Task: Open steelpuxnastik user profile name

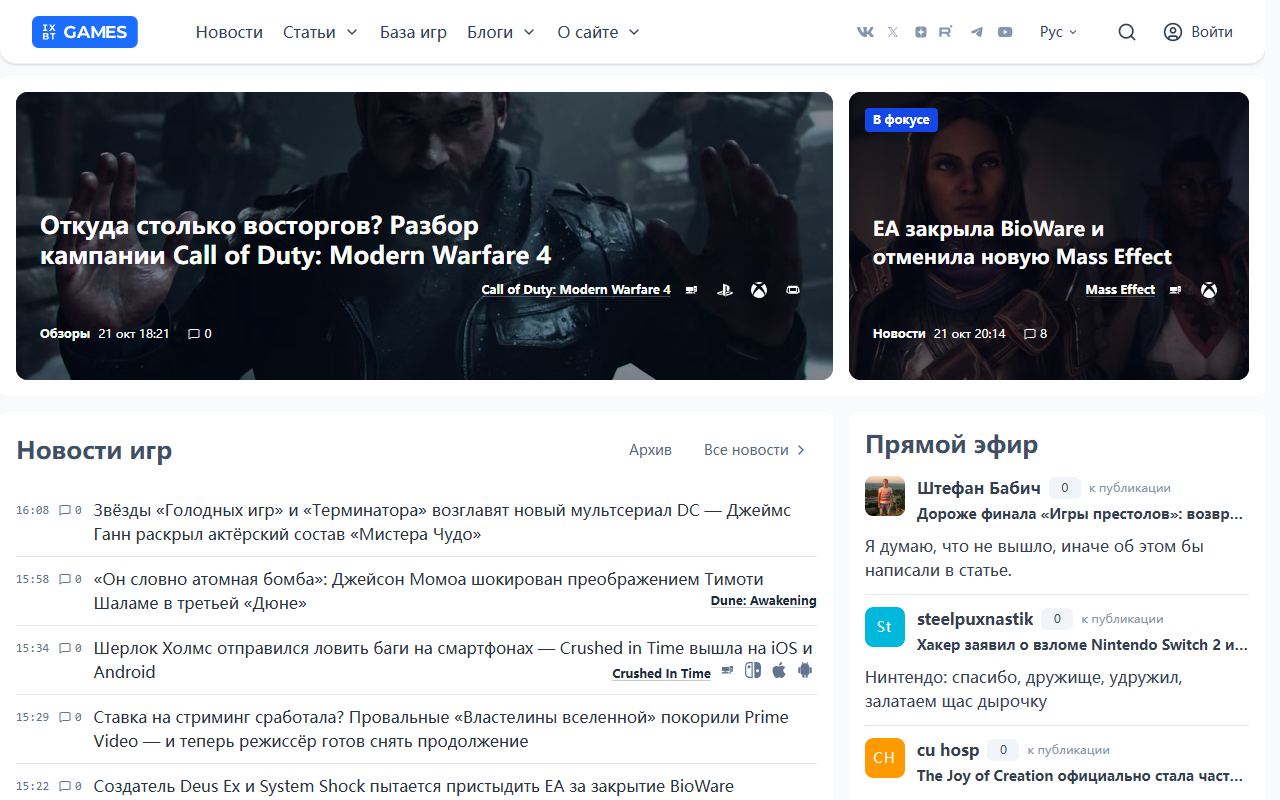Action: (x=975, y=619)
